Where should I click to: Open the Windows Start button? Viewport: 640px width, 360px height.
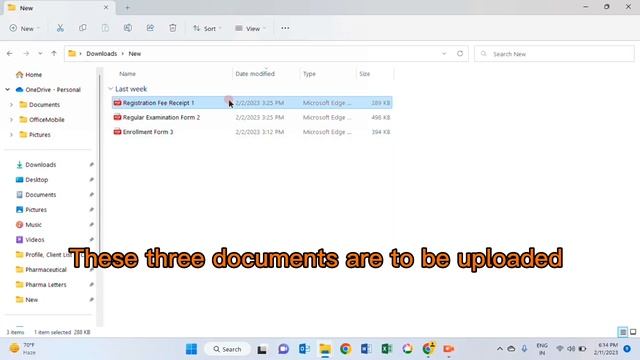click(x=191, y=349)
